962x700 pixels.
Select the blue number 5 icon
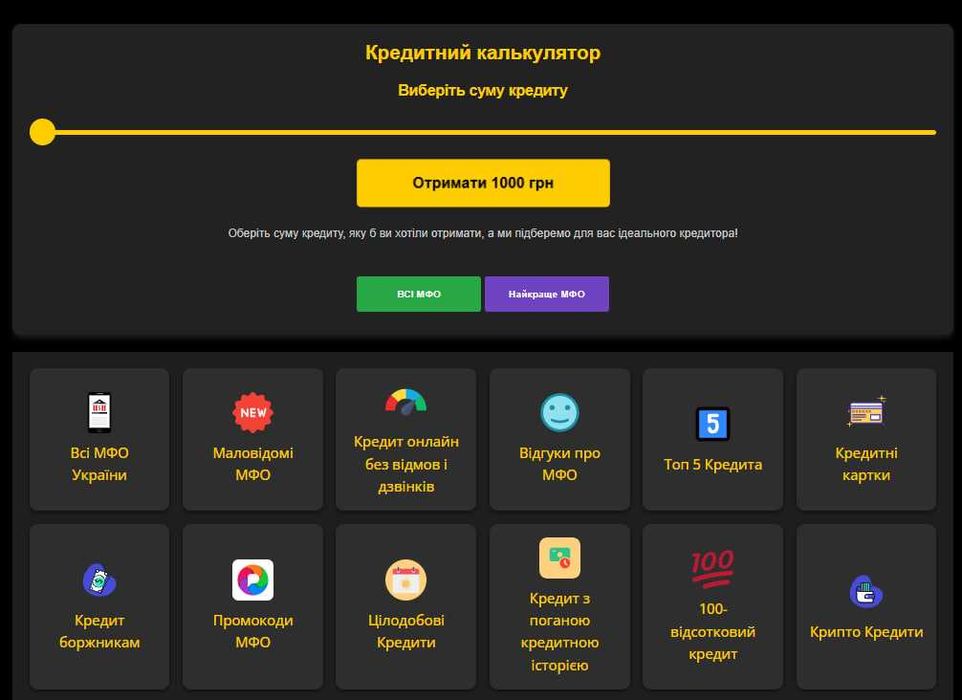pos(712,424)
